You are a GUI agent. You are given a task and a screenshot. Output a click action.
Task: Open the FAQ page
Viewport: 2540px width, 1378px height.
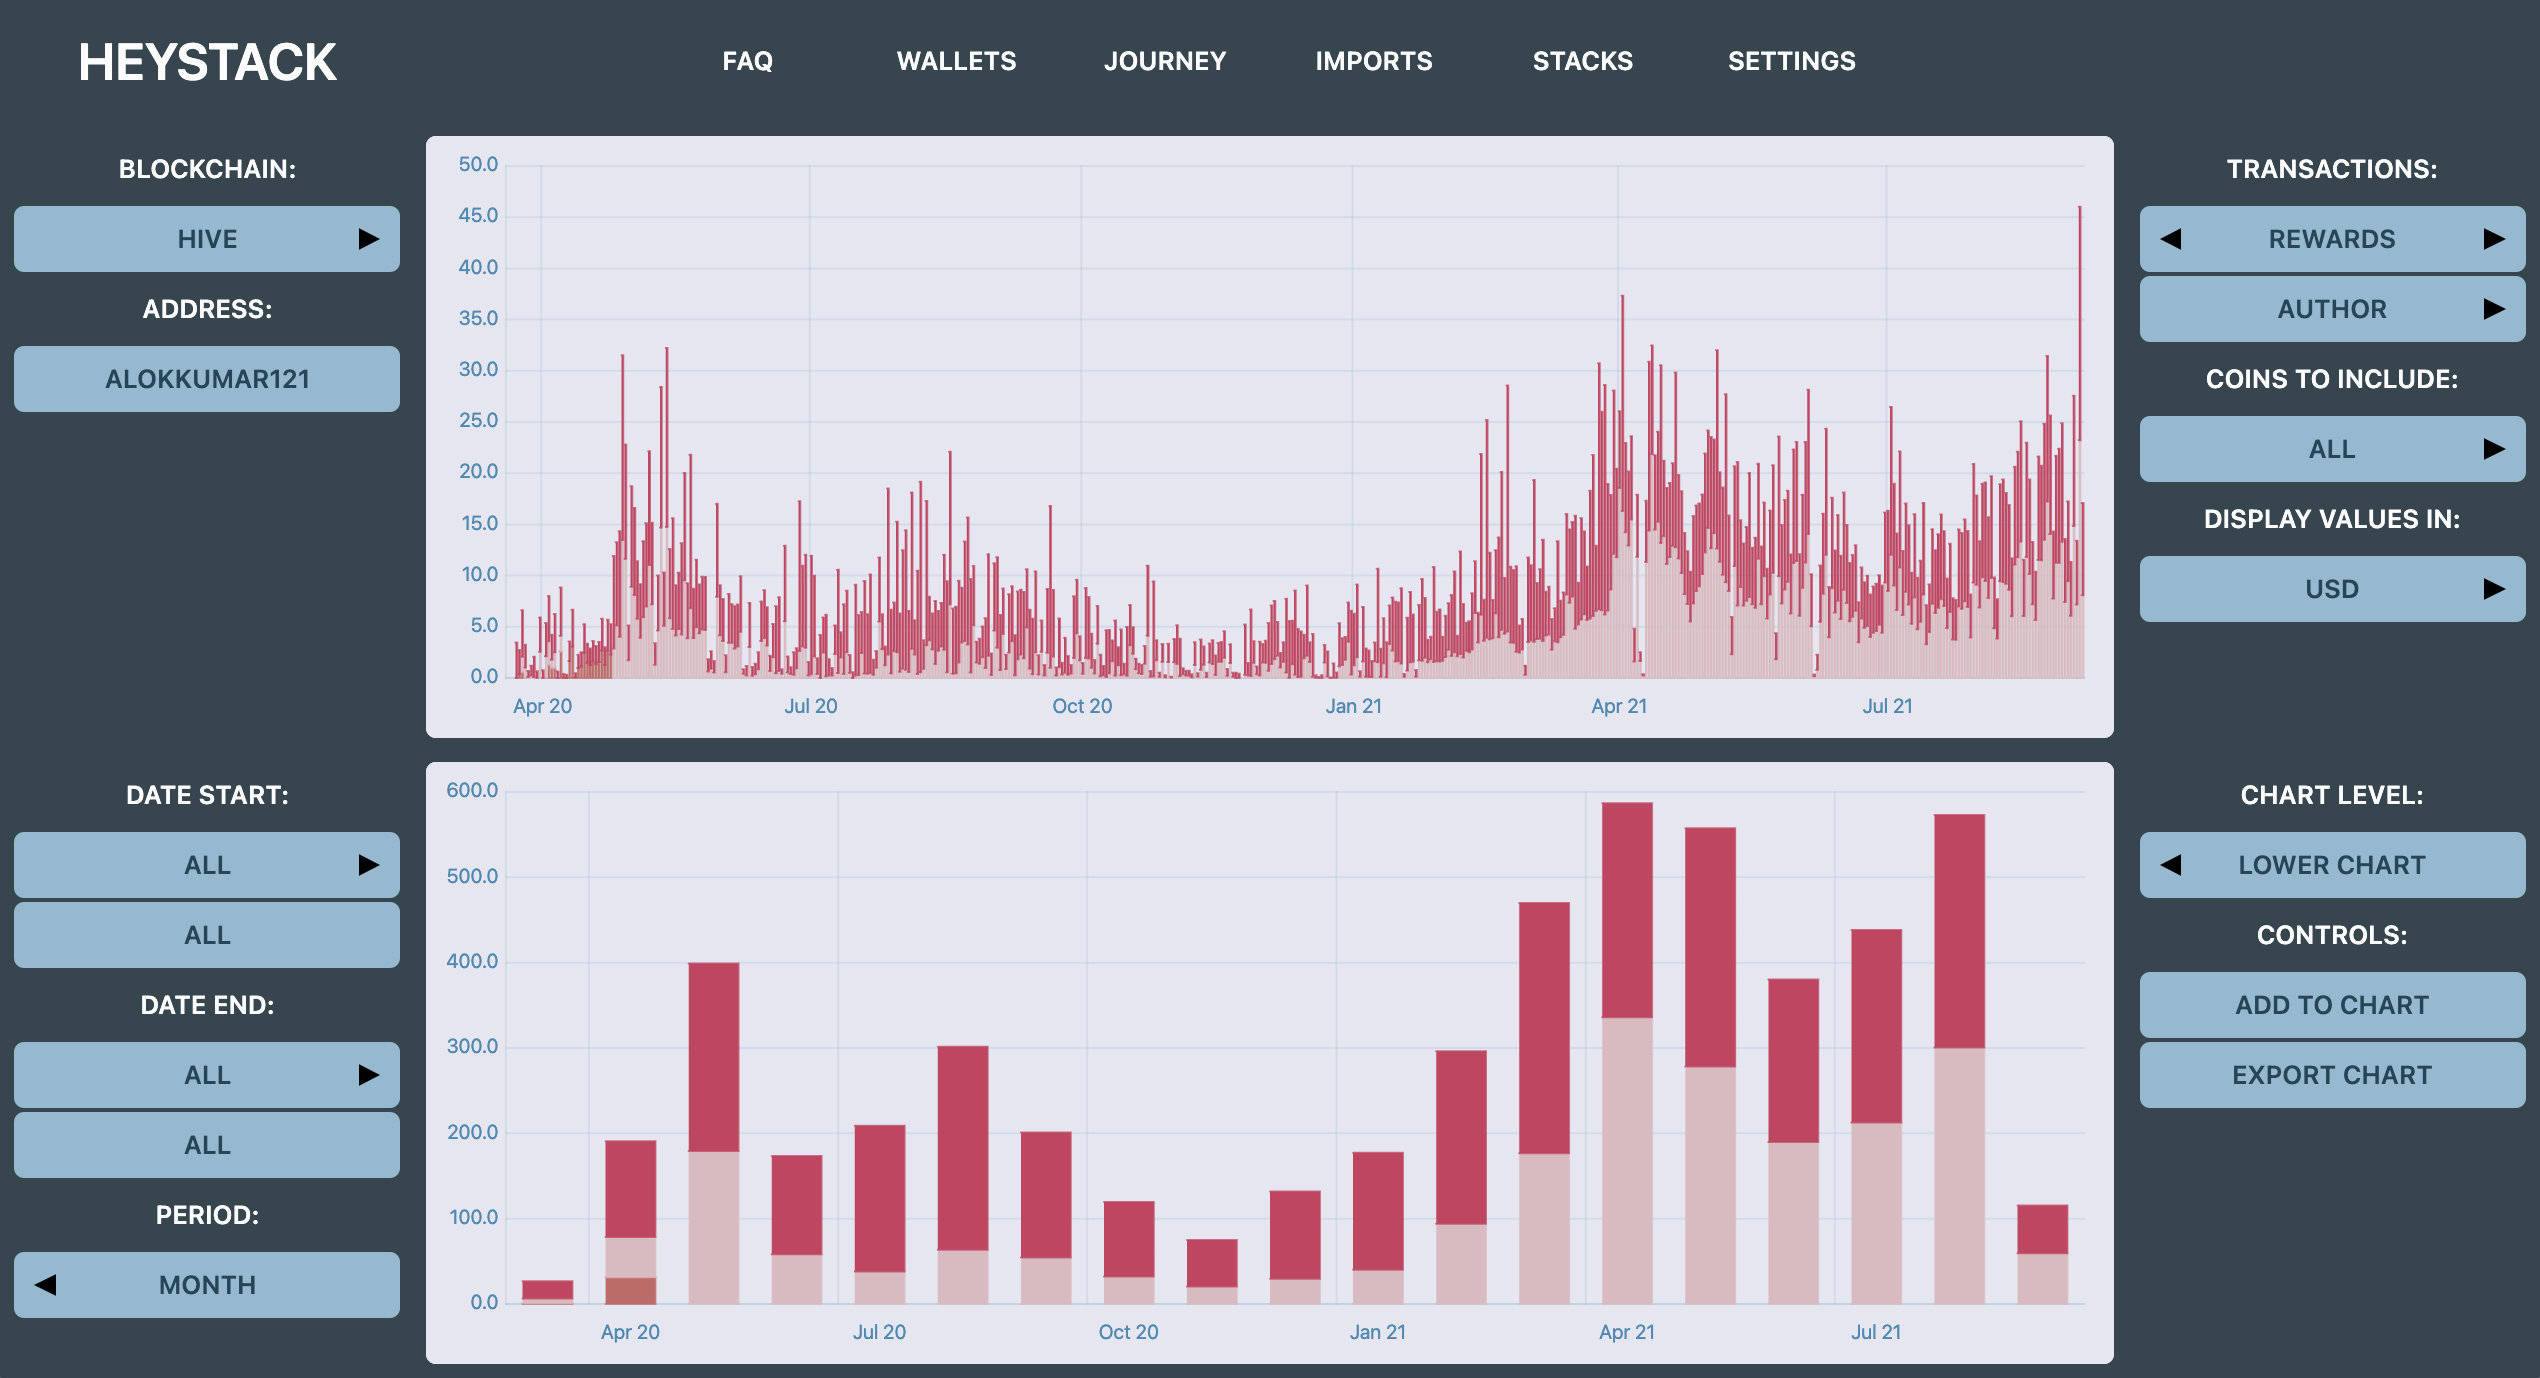click(x=747, y=61)
